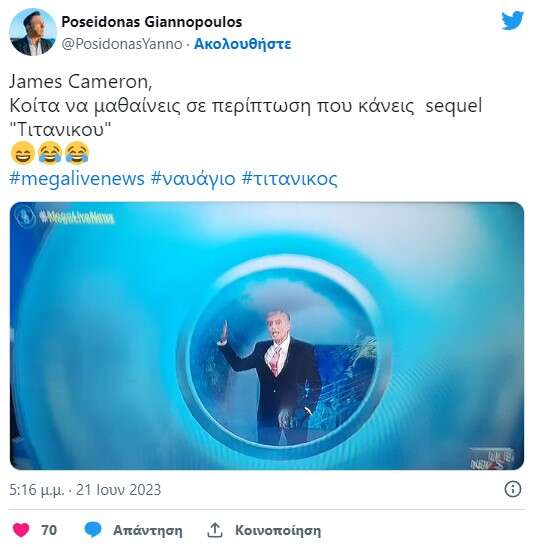Screen dimensions: 535x547
Task: Click the display name Poseidonas Giannopoulos
Action: pyautogui.click(x=152, y=22)
